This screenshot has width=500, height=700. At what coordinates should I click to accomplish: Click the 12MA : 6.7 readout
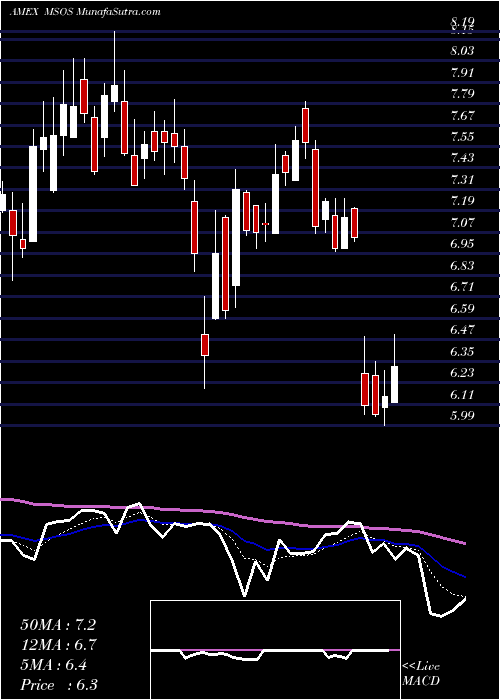tap(59, 645)
